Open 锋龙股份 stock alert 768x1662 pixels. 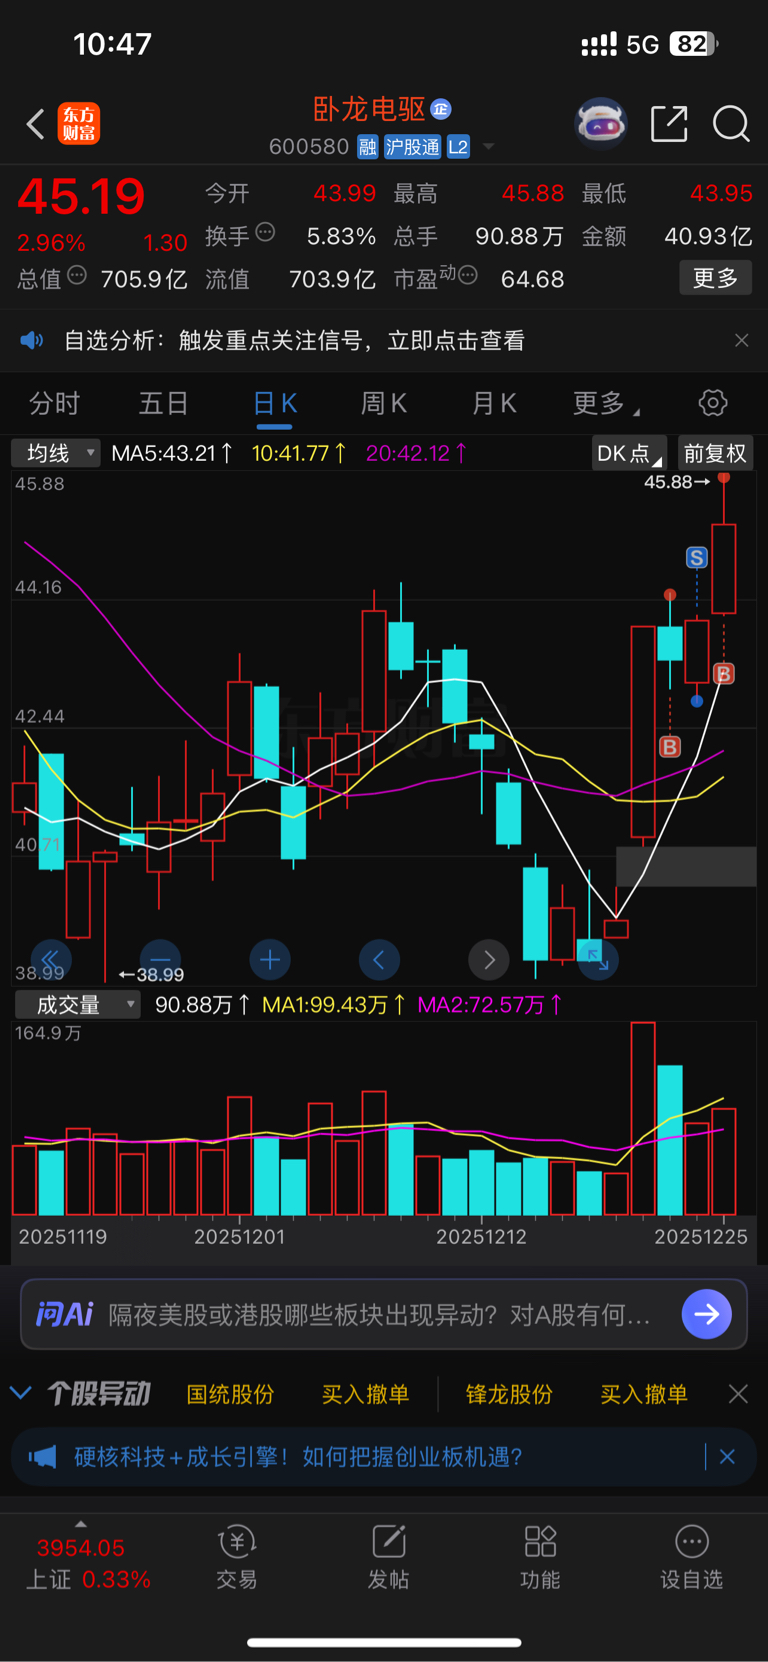509,1394
